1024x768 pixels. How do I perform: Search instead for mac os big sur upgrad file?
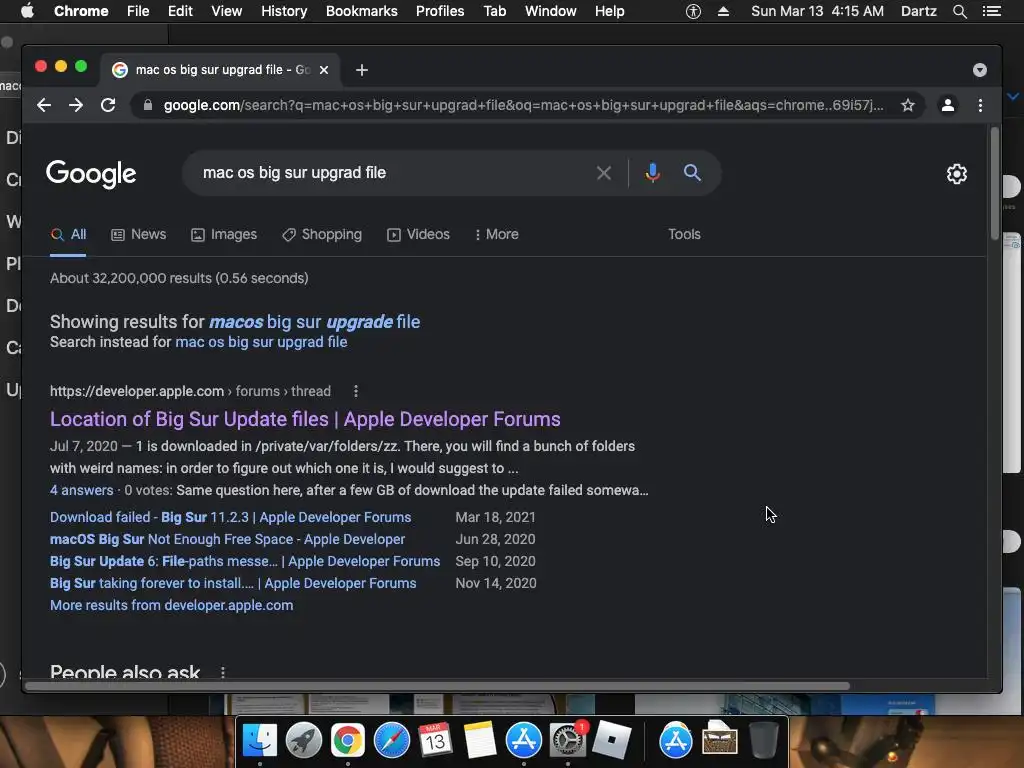point(261,342)
